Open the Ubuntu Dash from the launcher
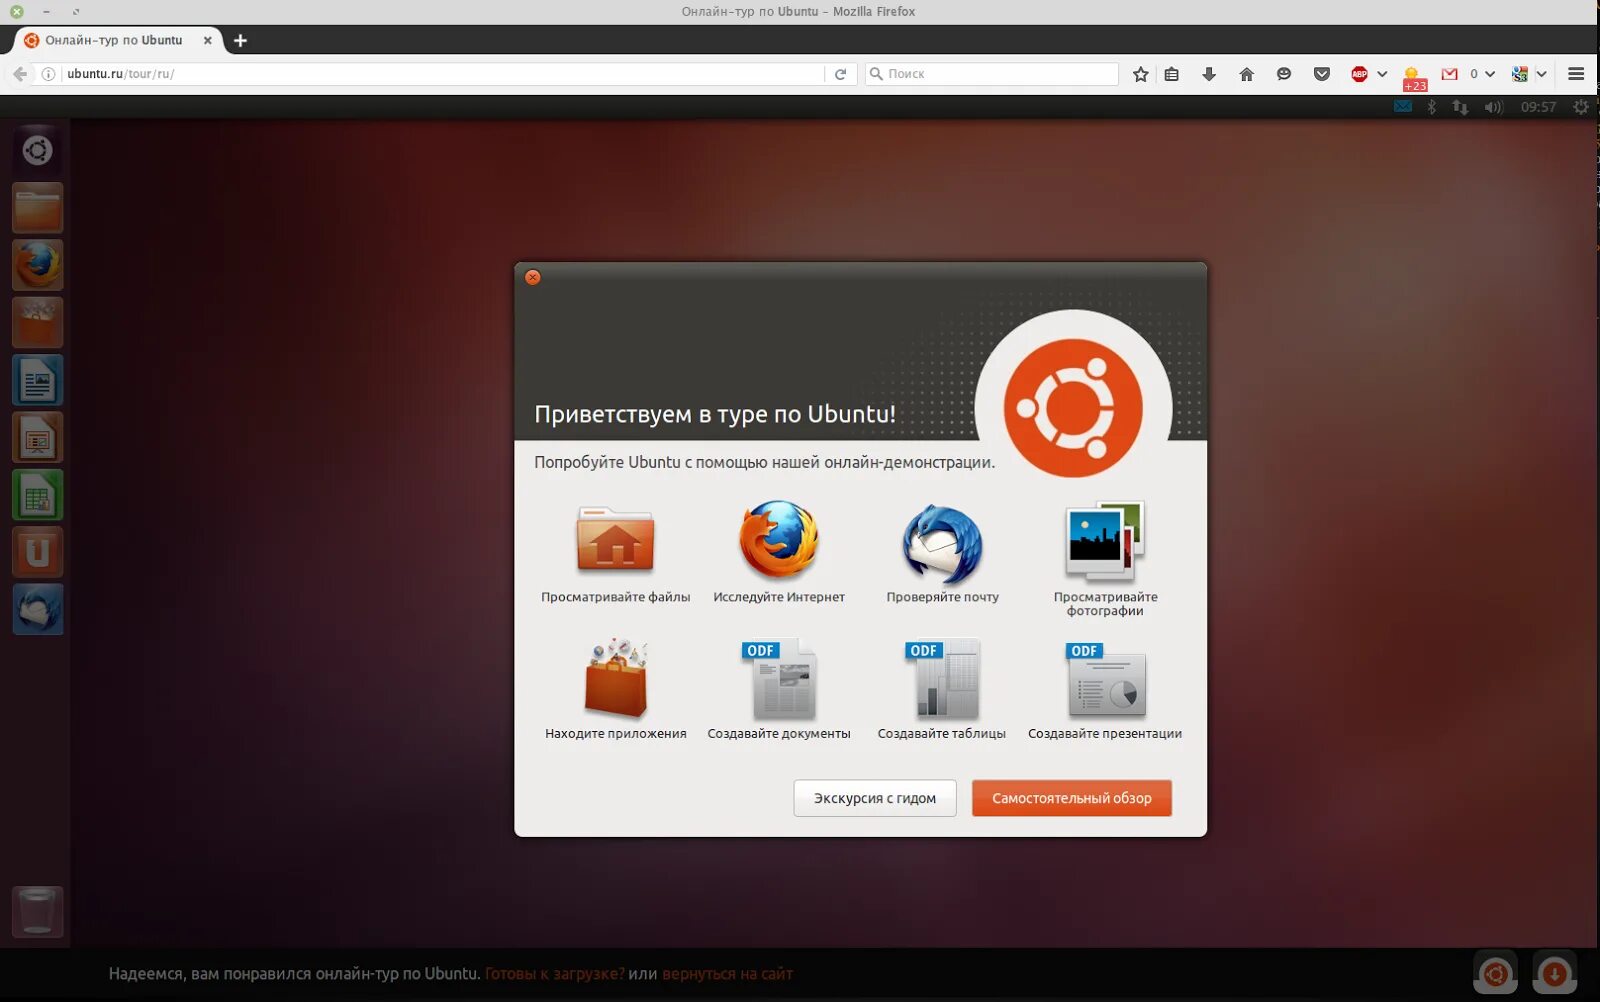Screen dimensions: 1600x1002 tap(38, 151)
